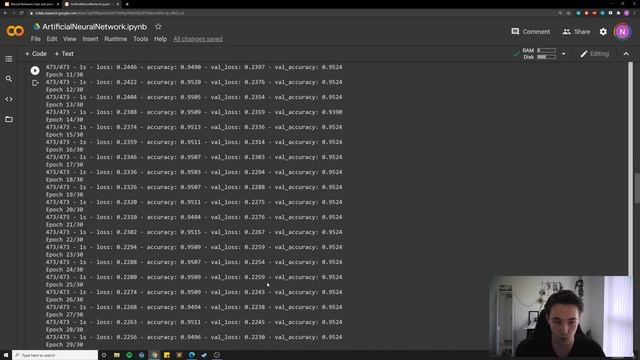Click the RAM usage indicator bar
The width and height of the screenshot is (640, 360).
(x=547, y=50)
